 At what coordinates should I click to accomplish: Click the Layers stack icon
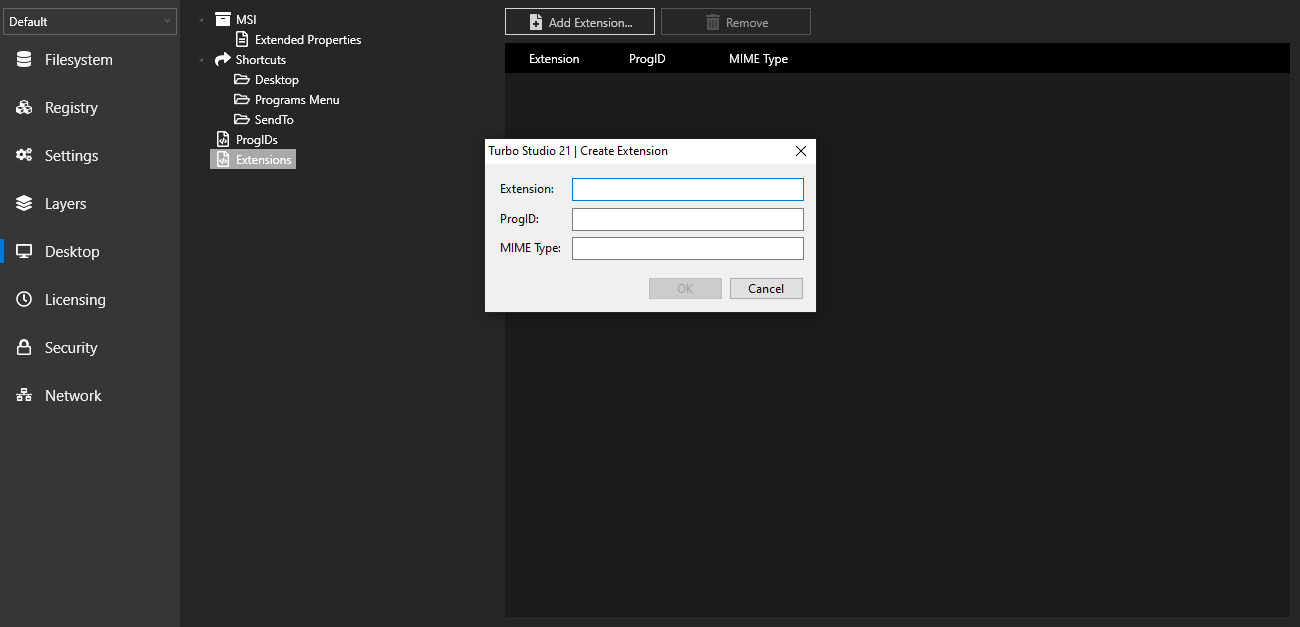(x=24, y=204)
